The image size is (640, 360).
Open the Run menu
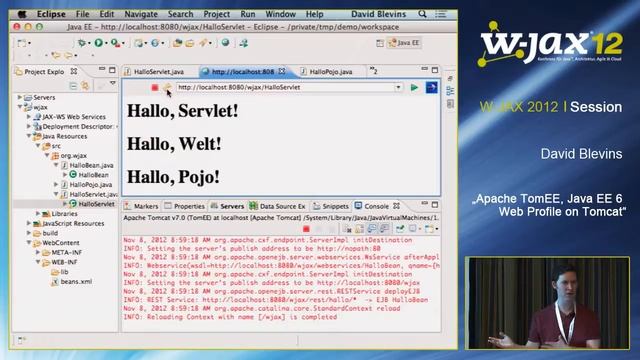tap(248, 14)
